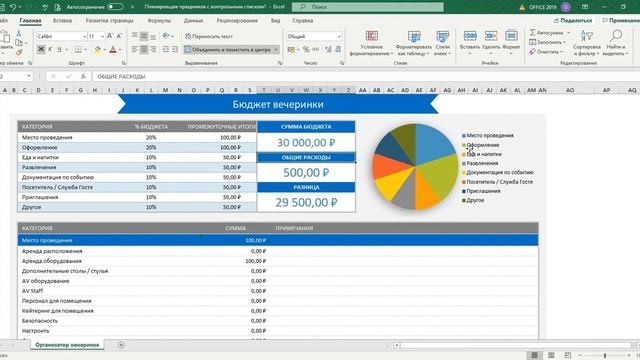The width and height of the screenshot is (640, 360).
Task: Open the font size 11 dropdown
Action: click(102, 36)
